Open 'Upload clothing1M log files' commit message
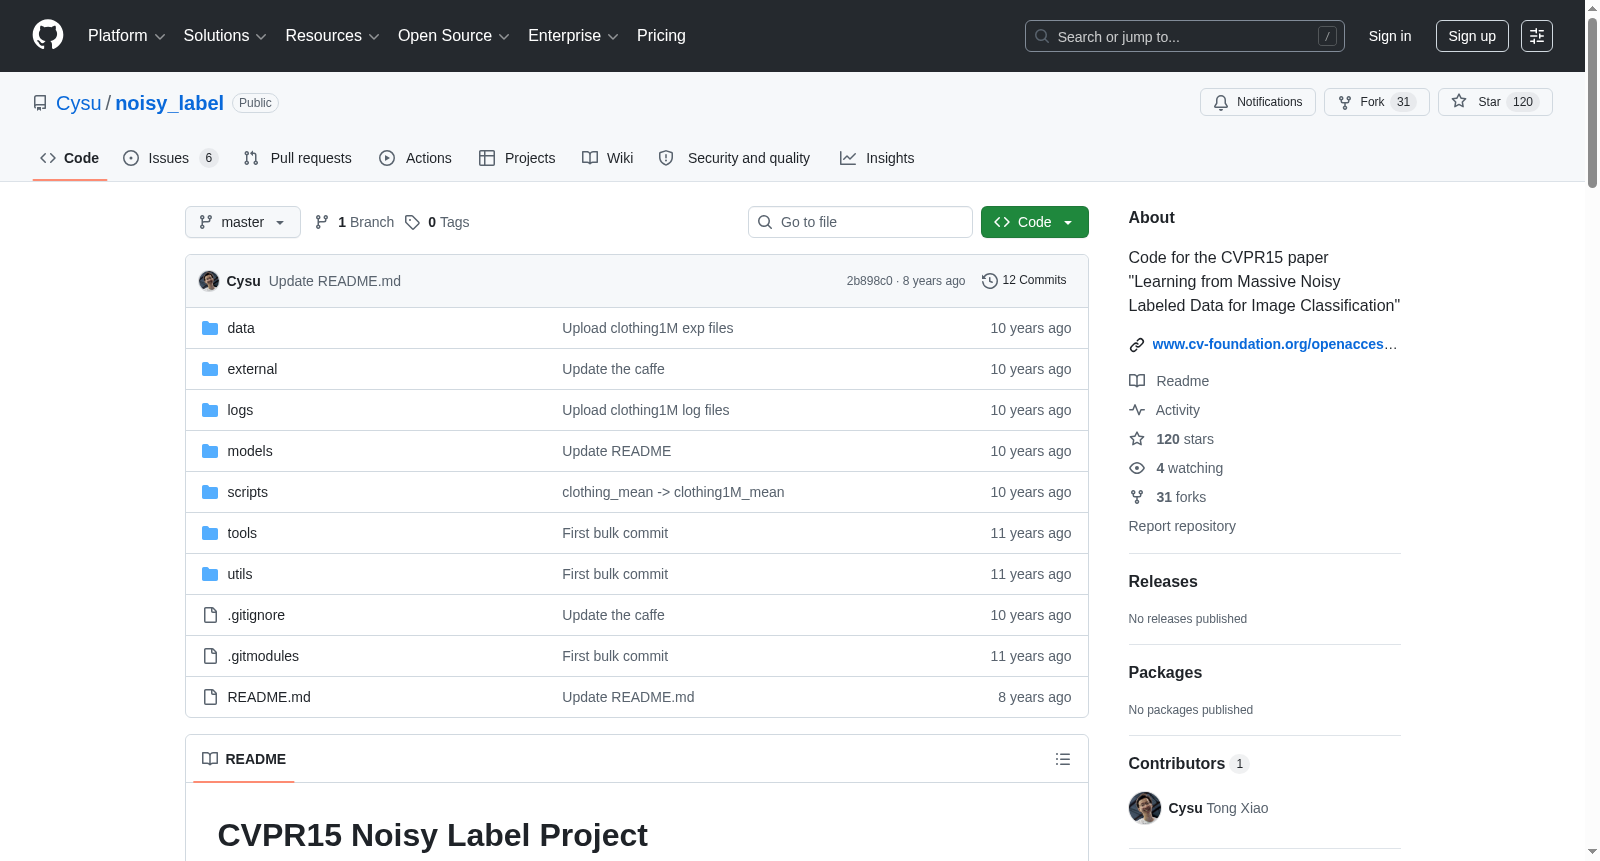The height and width of the screenshot is (861, 1600). point(646,410)
